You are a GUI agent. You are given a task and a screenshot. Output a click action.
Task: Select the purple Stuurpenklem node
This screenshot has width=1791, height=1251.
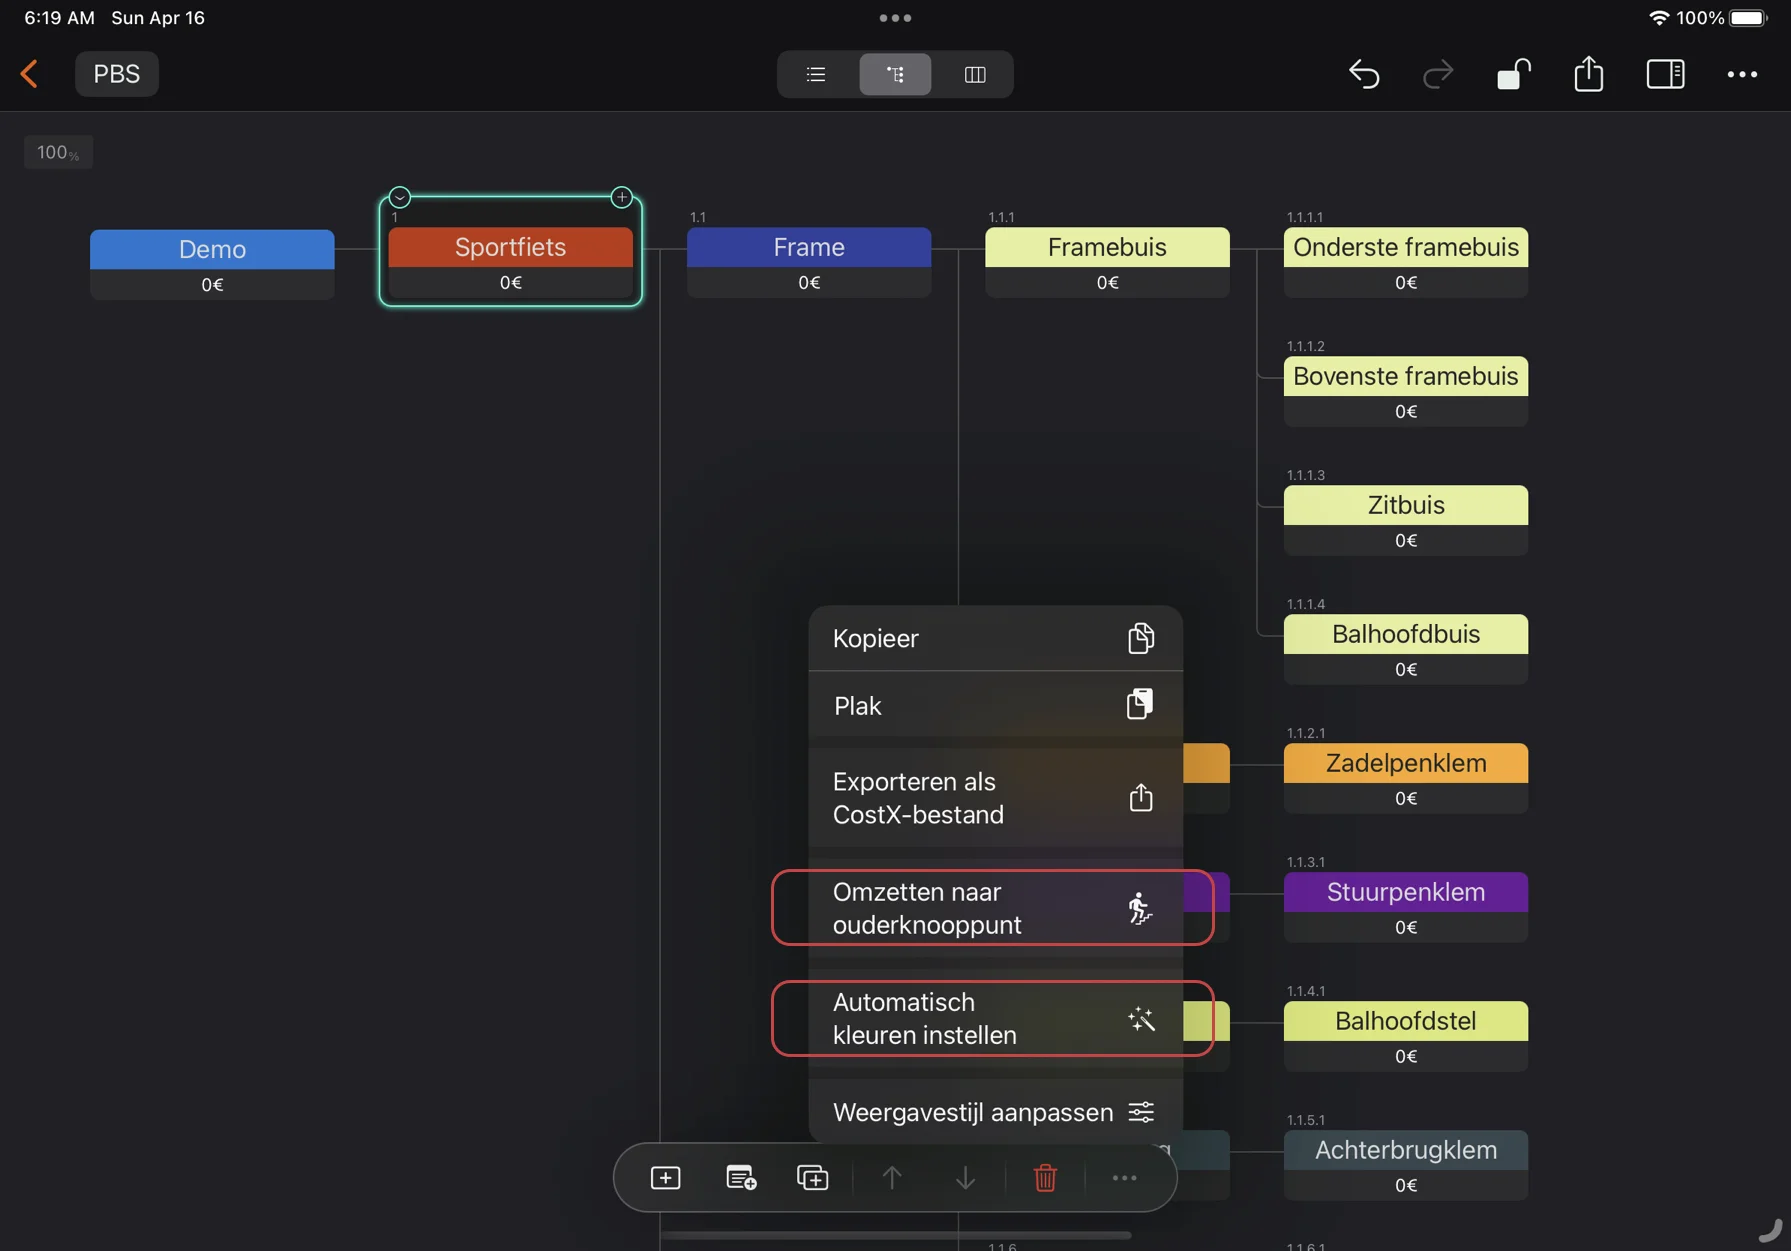[1405, 892]
